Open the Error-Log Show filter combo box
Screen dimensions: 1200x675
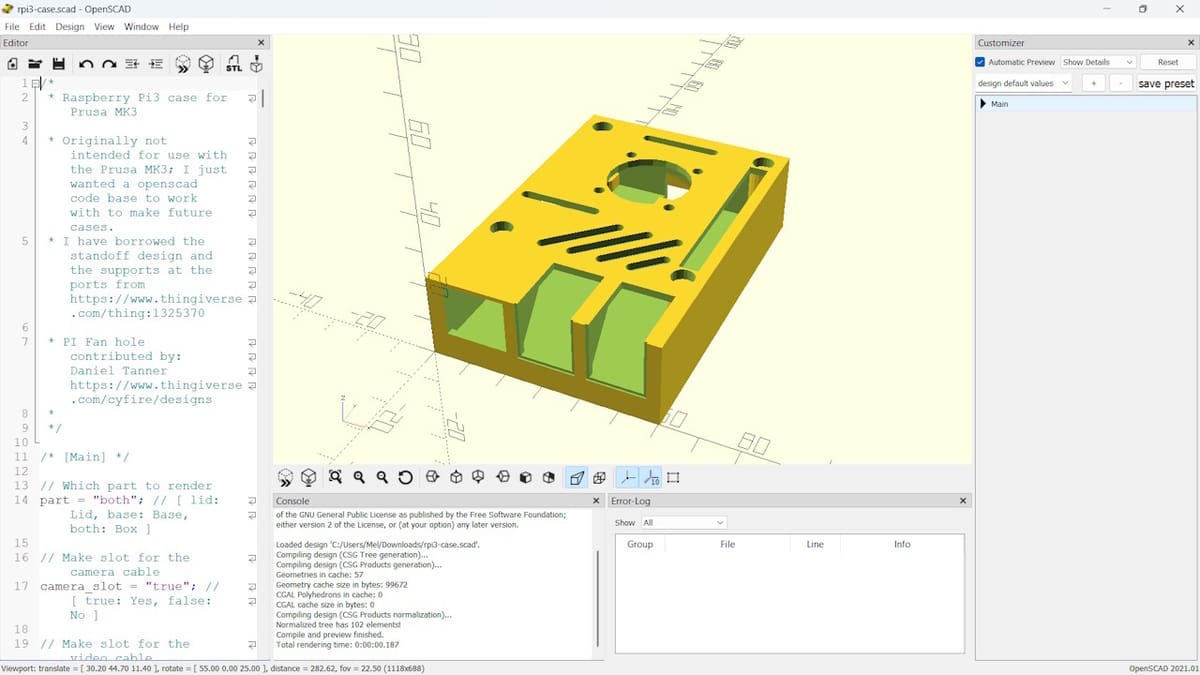(683, 522)
